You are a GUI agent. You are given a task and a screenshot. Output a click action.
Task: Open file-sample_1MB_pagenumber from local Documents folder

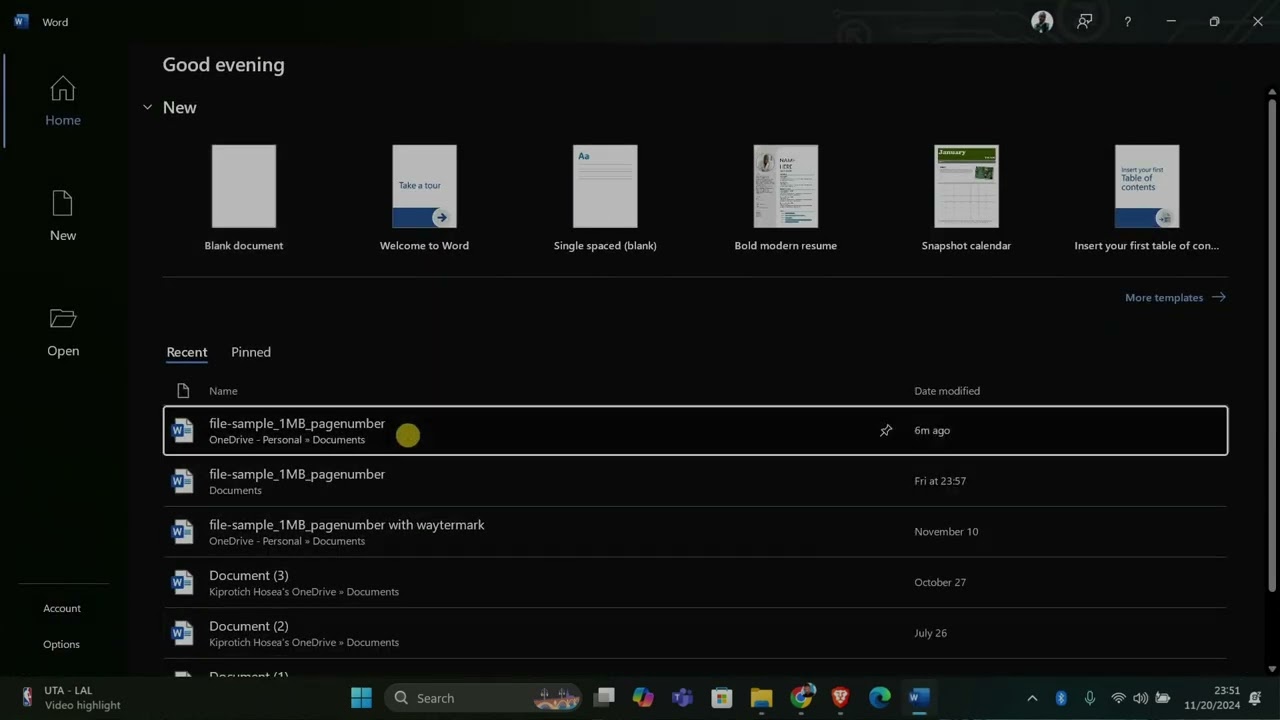pos(695,481)
